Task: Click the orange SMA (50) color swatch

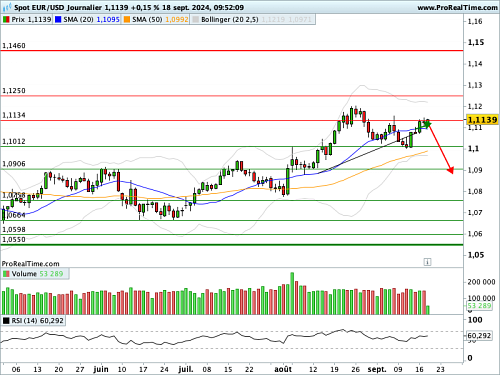Action: 127,20
